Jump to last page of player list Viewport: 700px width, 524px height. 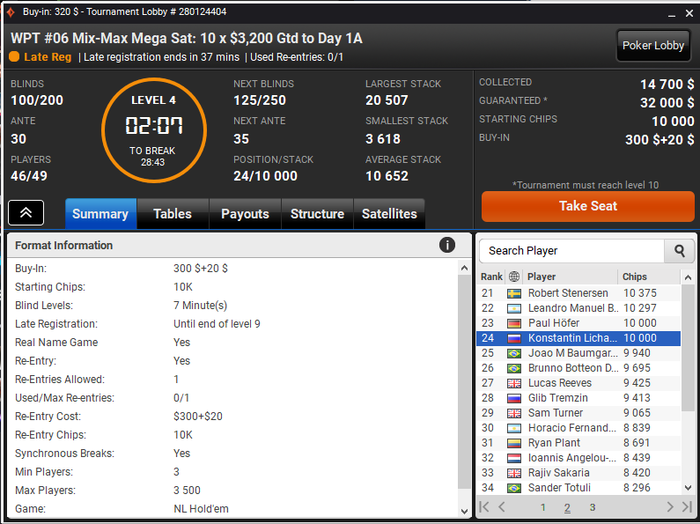tap(687, 507)
